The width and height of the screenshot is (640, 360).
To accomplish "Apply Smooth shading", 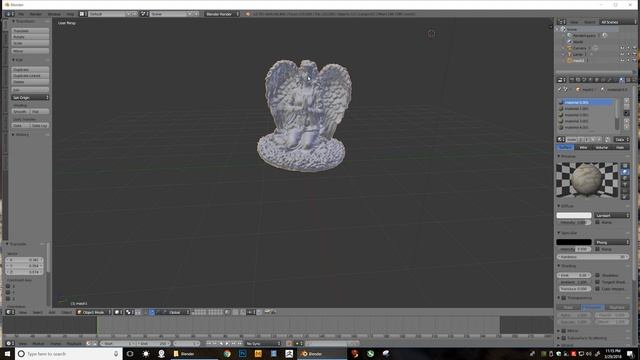I will point(21,111).
